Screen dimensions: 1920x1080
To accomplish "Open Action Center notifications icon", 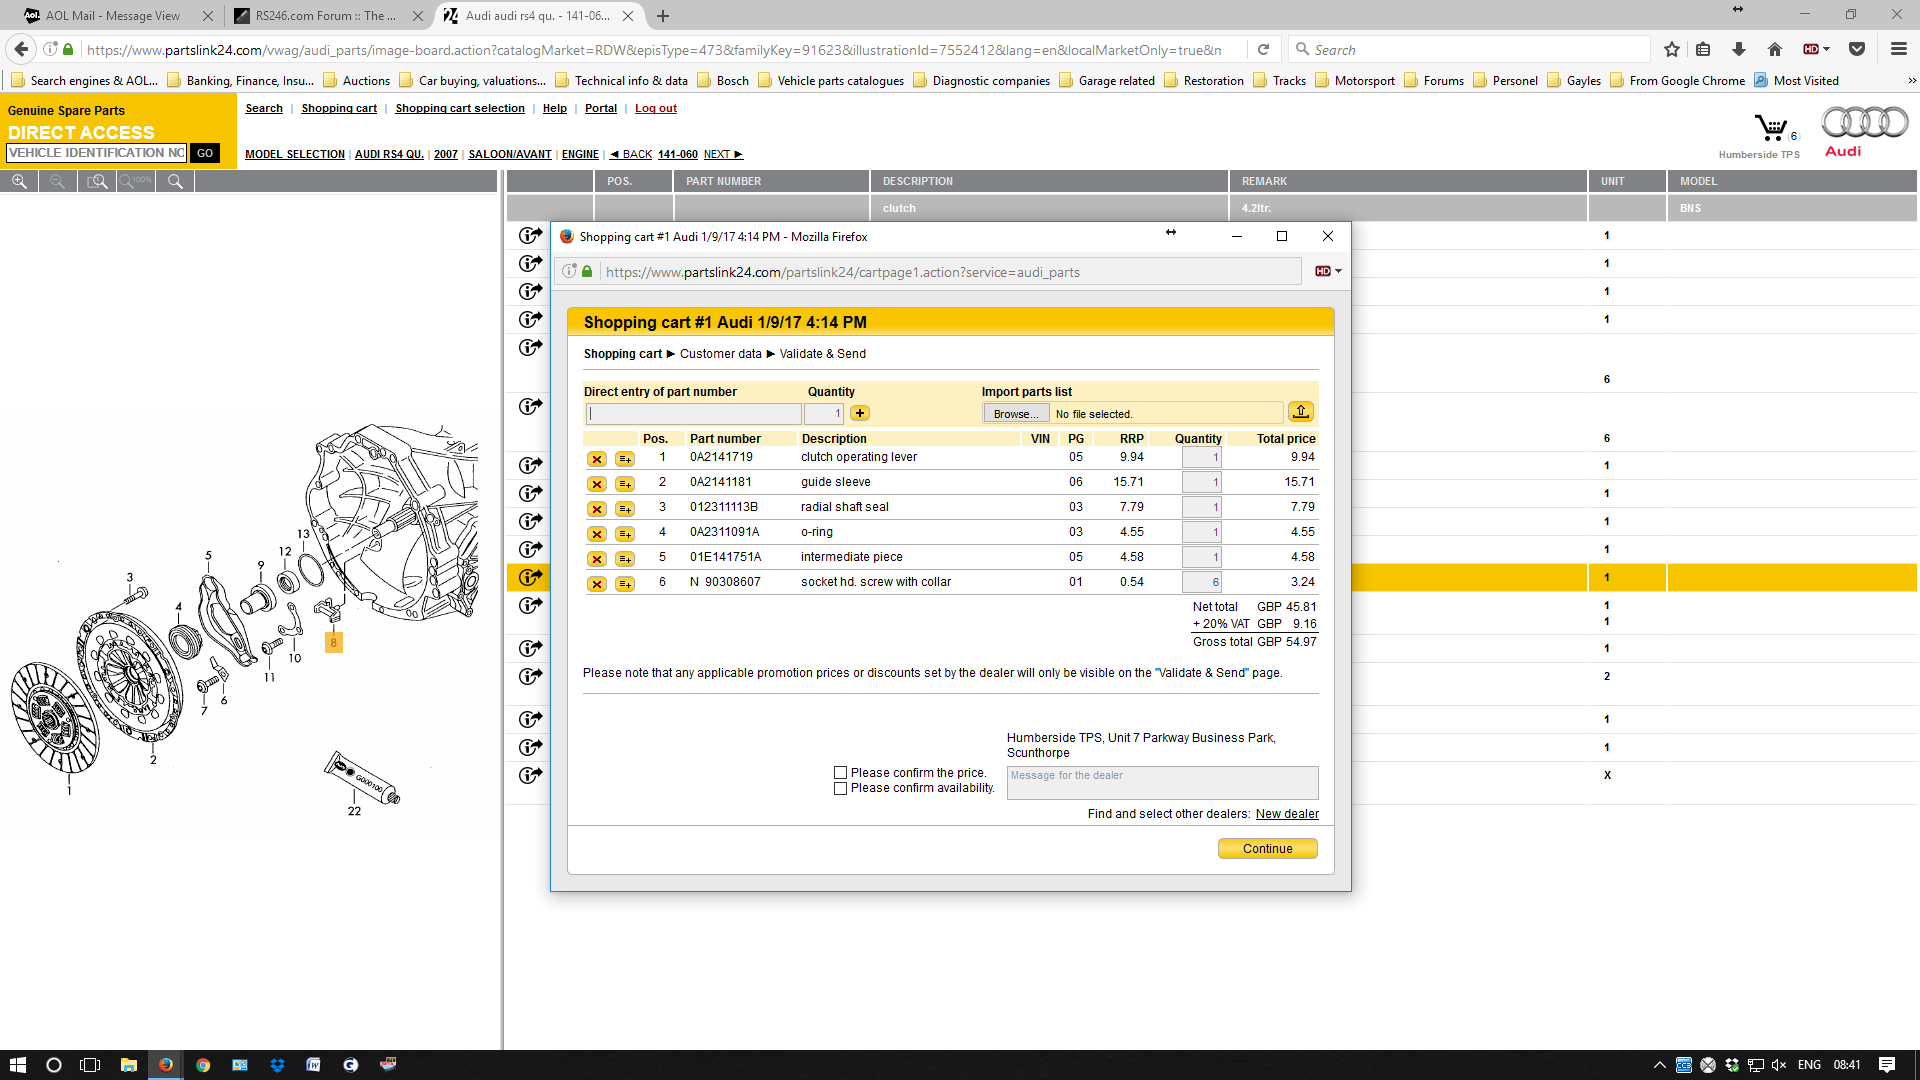I will coord(1887,1065).
